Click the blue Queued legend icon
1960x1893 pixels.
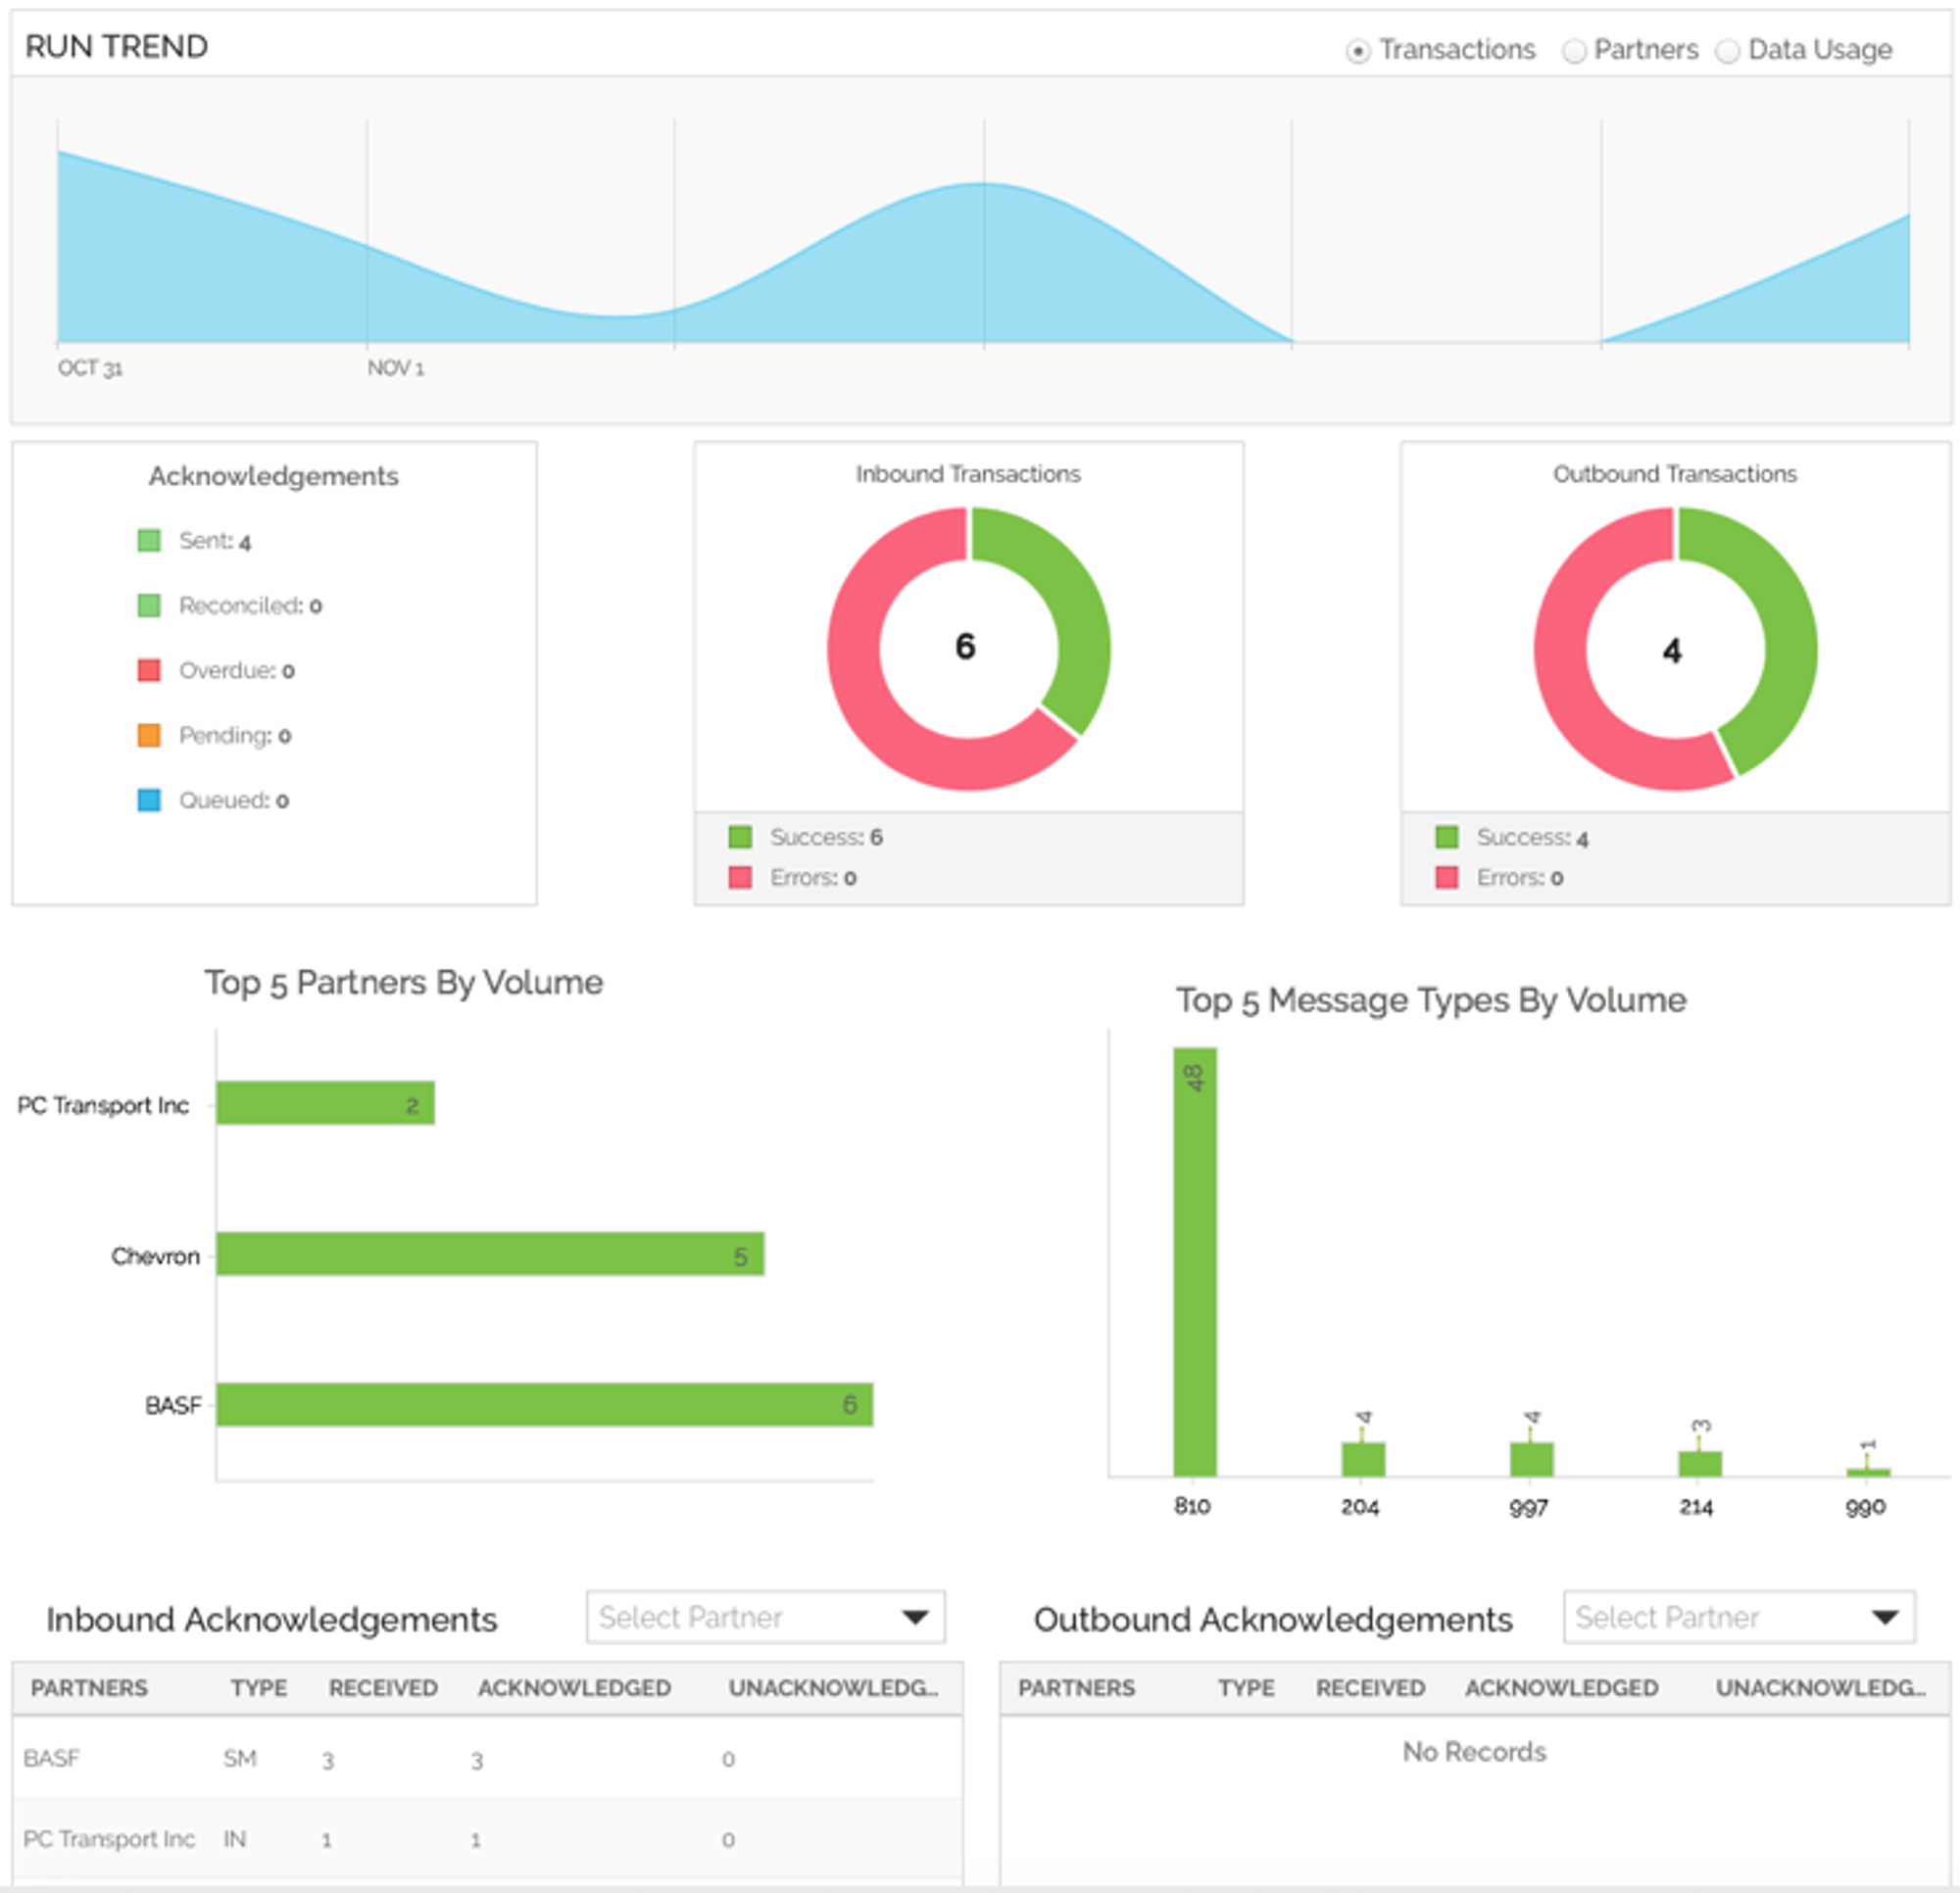click(x=149, y=800)
